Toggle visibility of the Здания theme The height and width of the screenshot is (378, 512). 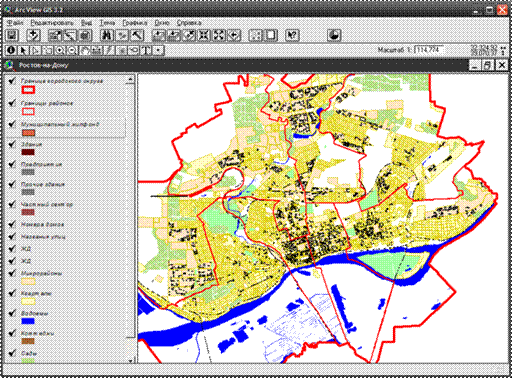(x=12, y=144)
